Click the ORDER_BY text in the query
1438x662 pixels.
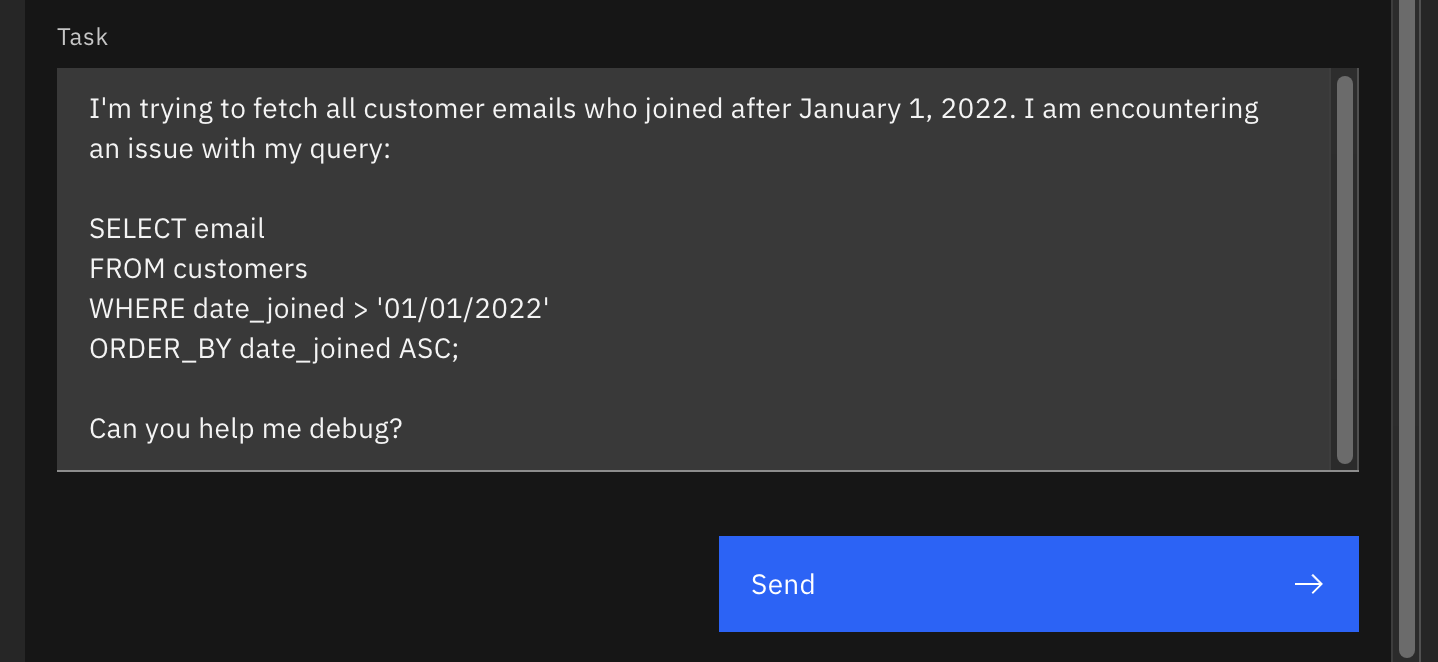pyautogui.click(x=160, y=349)
